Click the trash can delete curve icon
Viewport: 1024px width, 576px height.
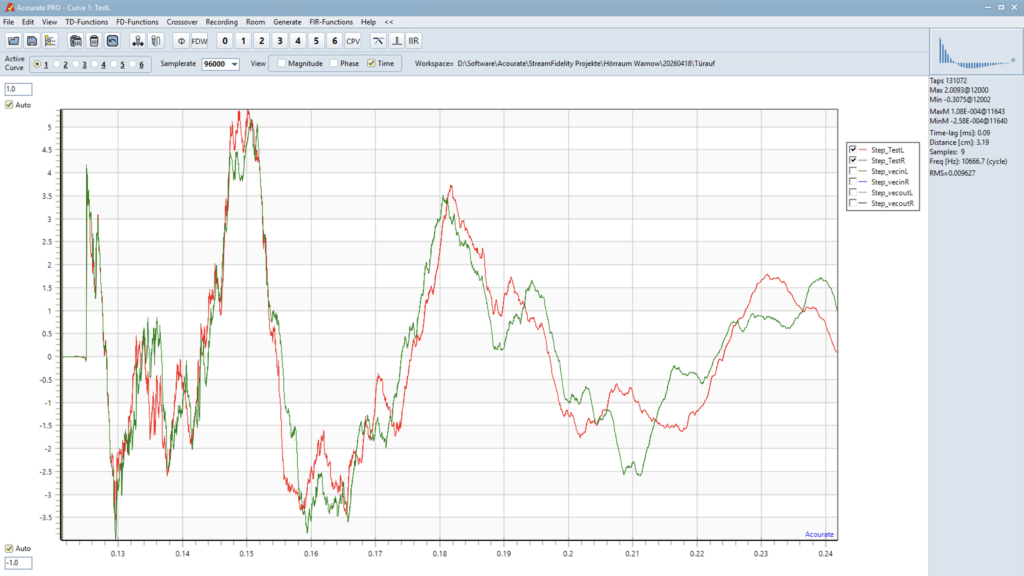coord(94,41)
